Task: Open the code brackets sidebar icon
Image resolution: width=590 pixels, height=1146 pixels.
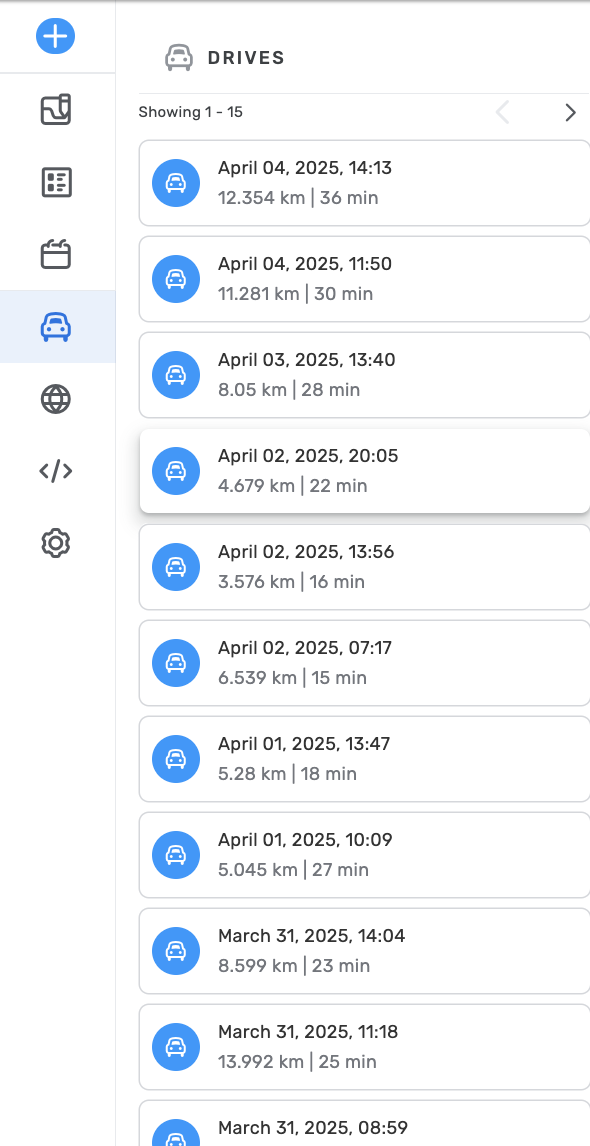Action: click(56, 471)
